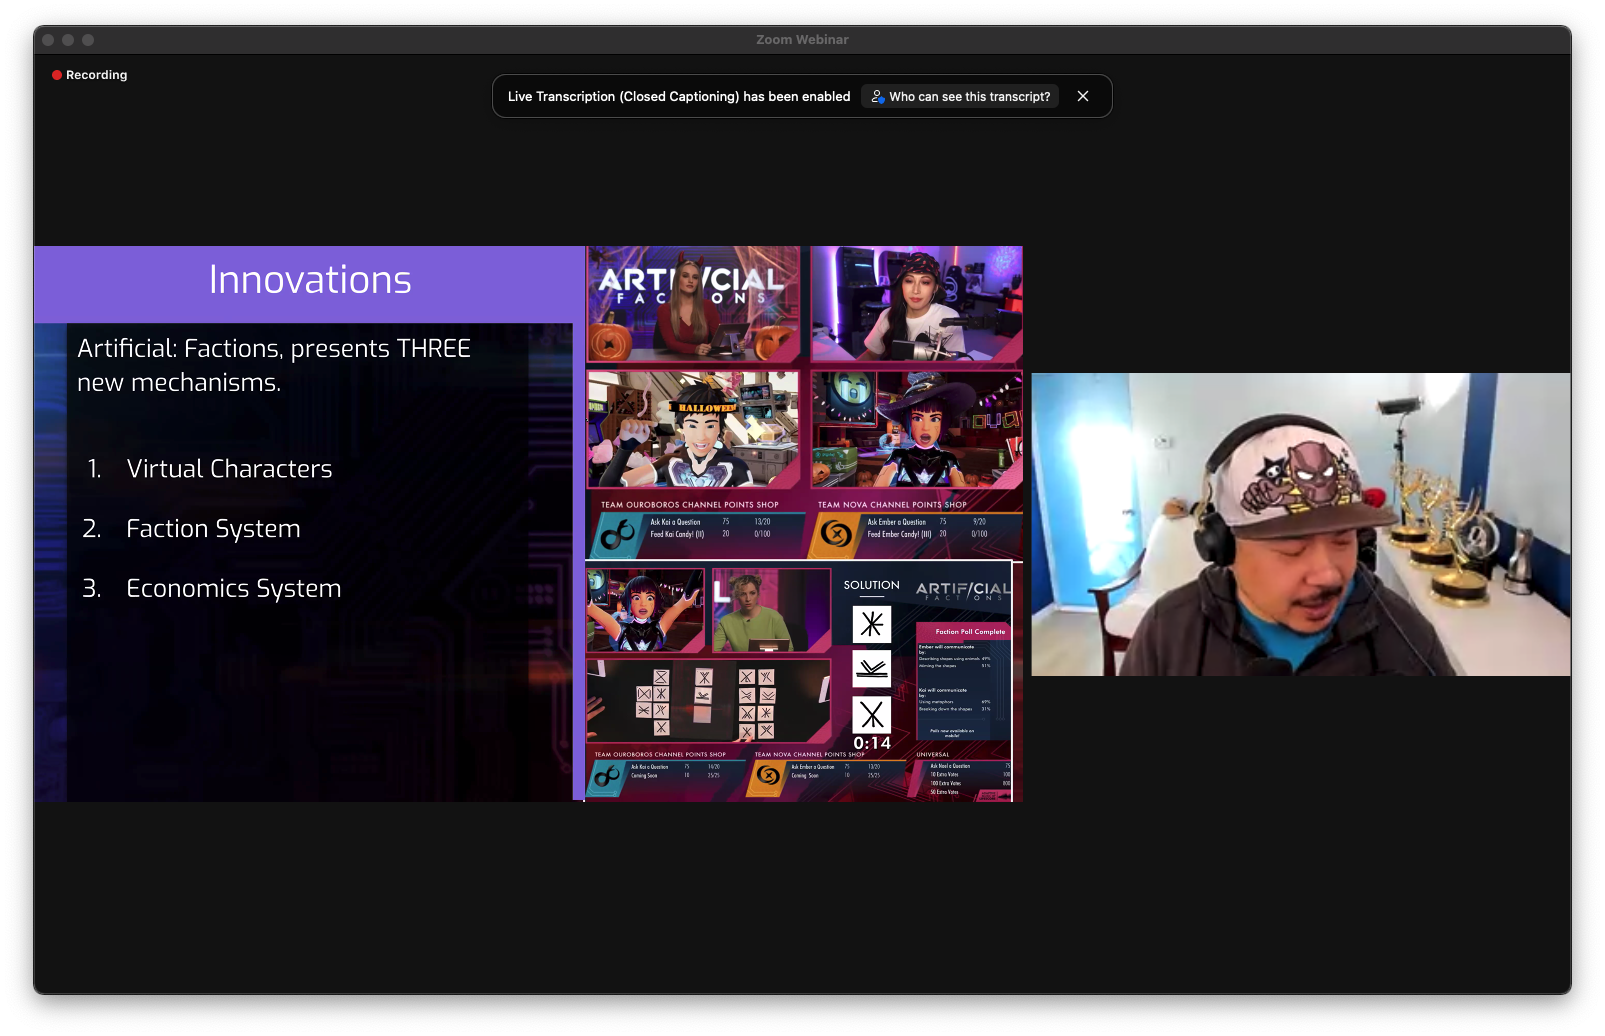
Task: Click the 'Zoom Webinar' window title
Action: pyautogui.click(x=802, y=40)
